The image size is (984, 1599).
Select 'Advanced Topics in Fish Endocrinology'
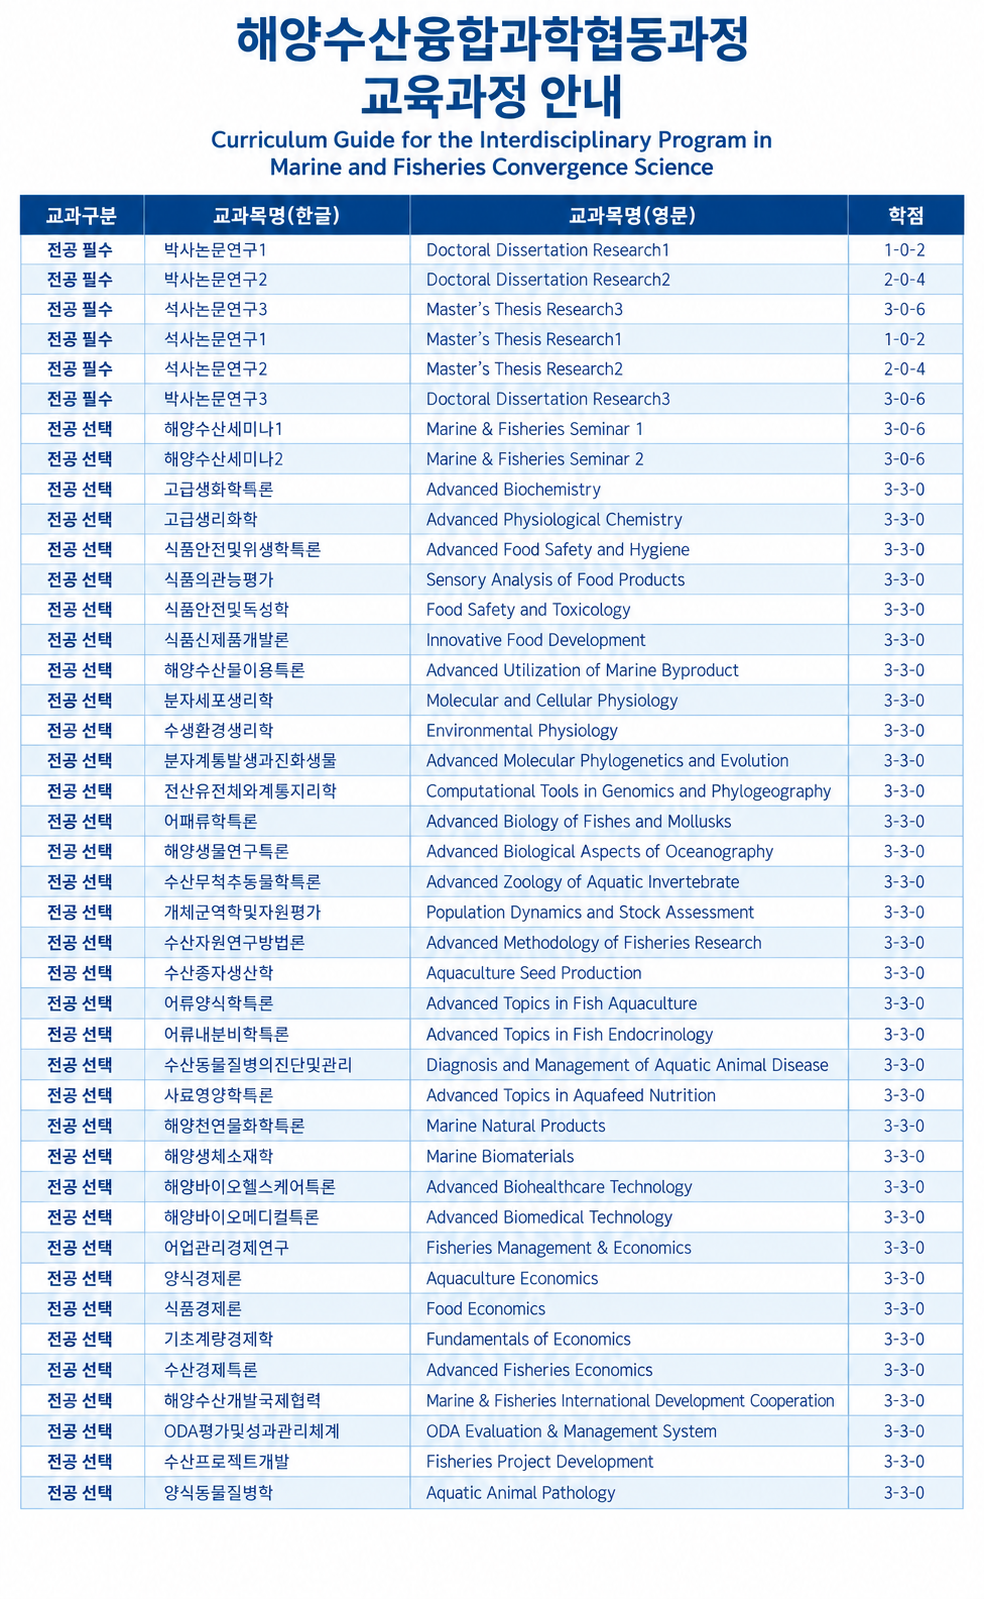[x=570, y=1034]
